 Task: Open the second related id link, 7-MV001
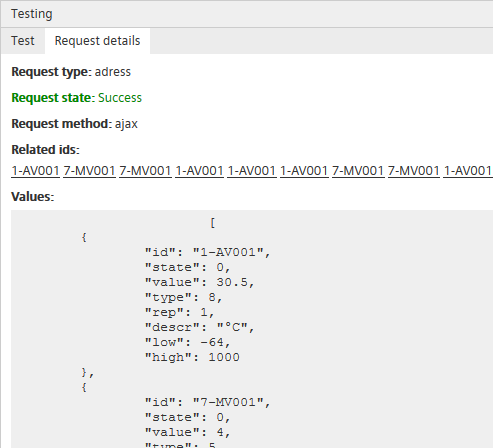[89, 171]
